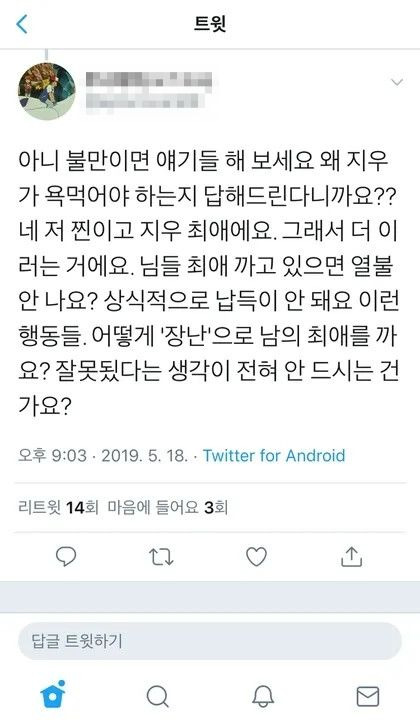Screen dimensions: 420x724
Task: Open the Twitter for Android link
Action: [274, 456]
